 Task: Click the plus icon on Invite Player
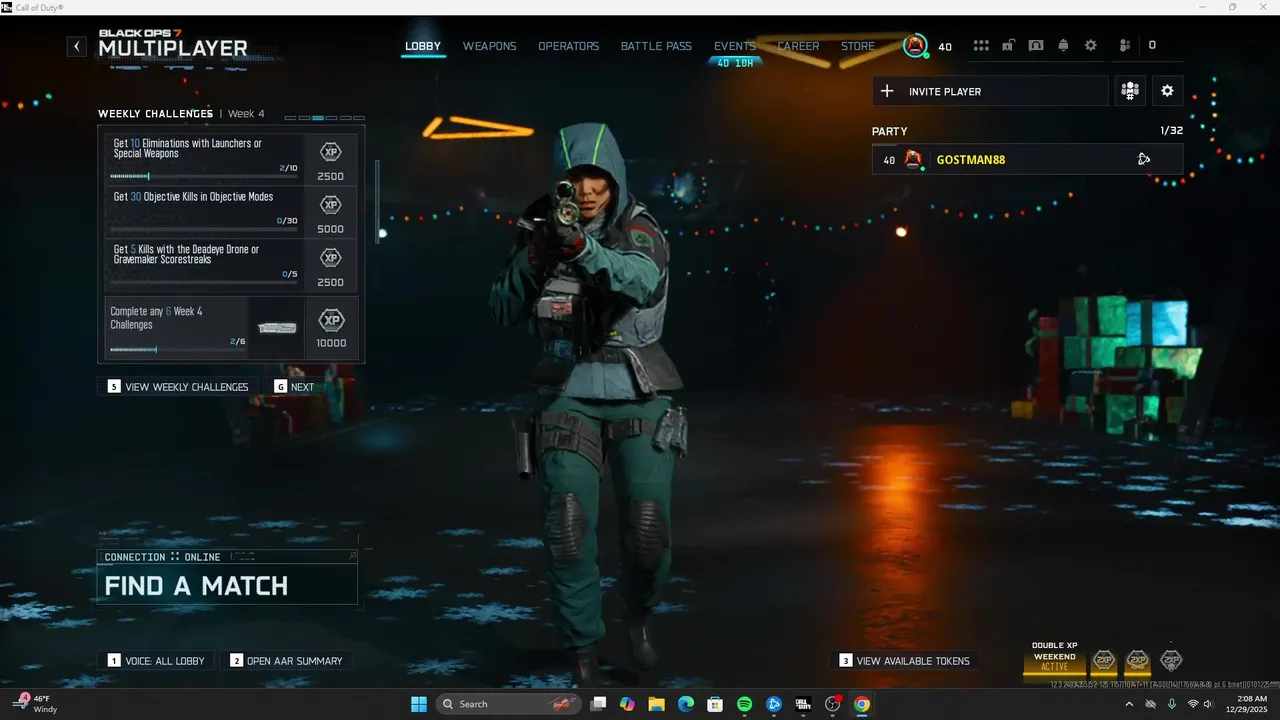(x=887, y=91)
